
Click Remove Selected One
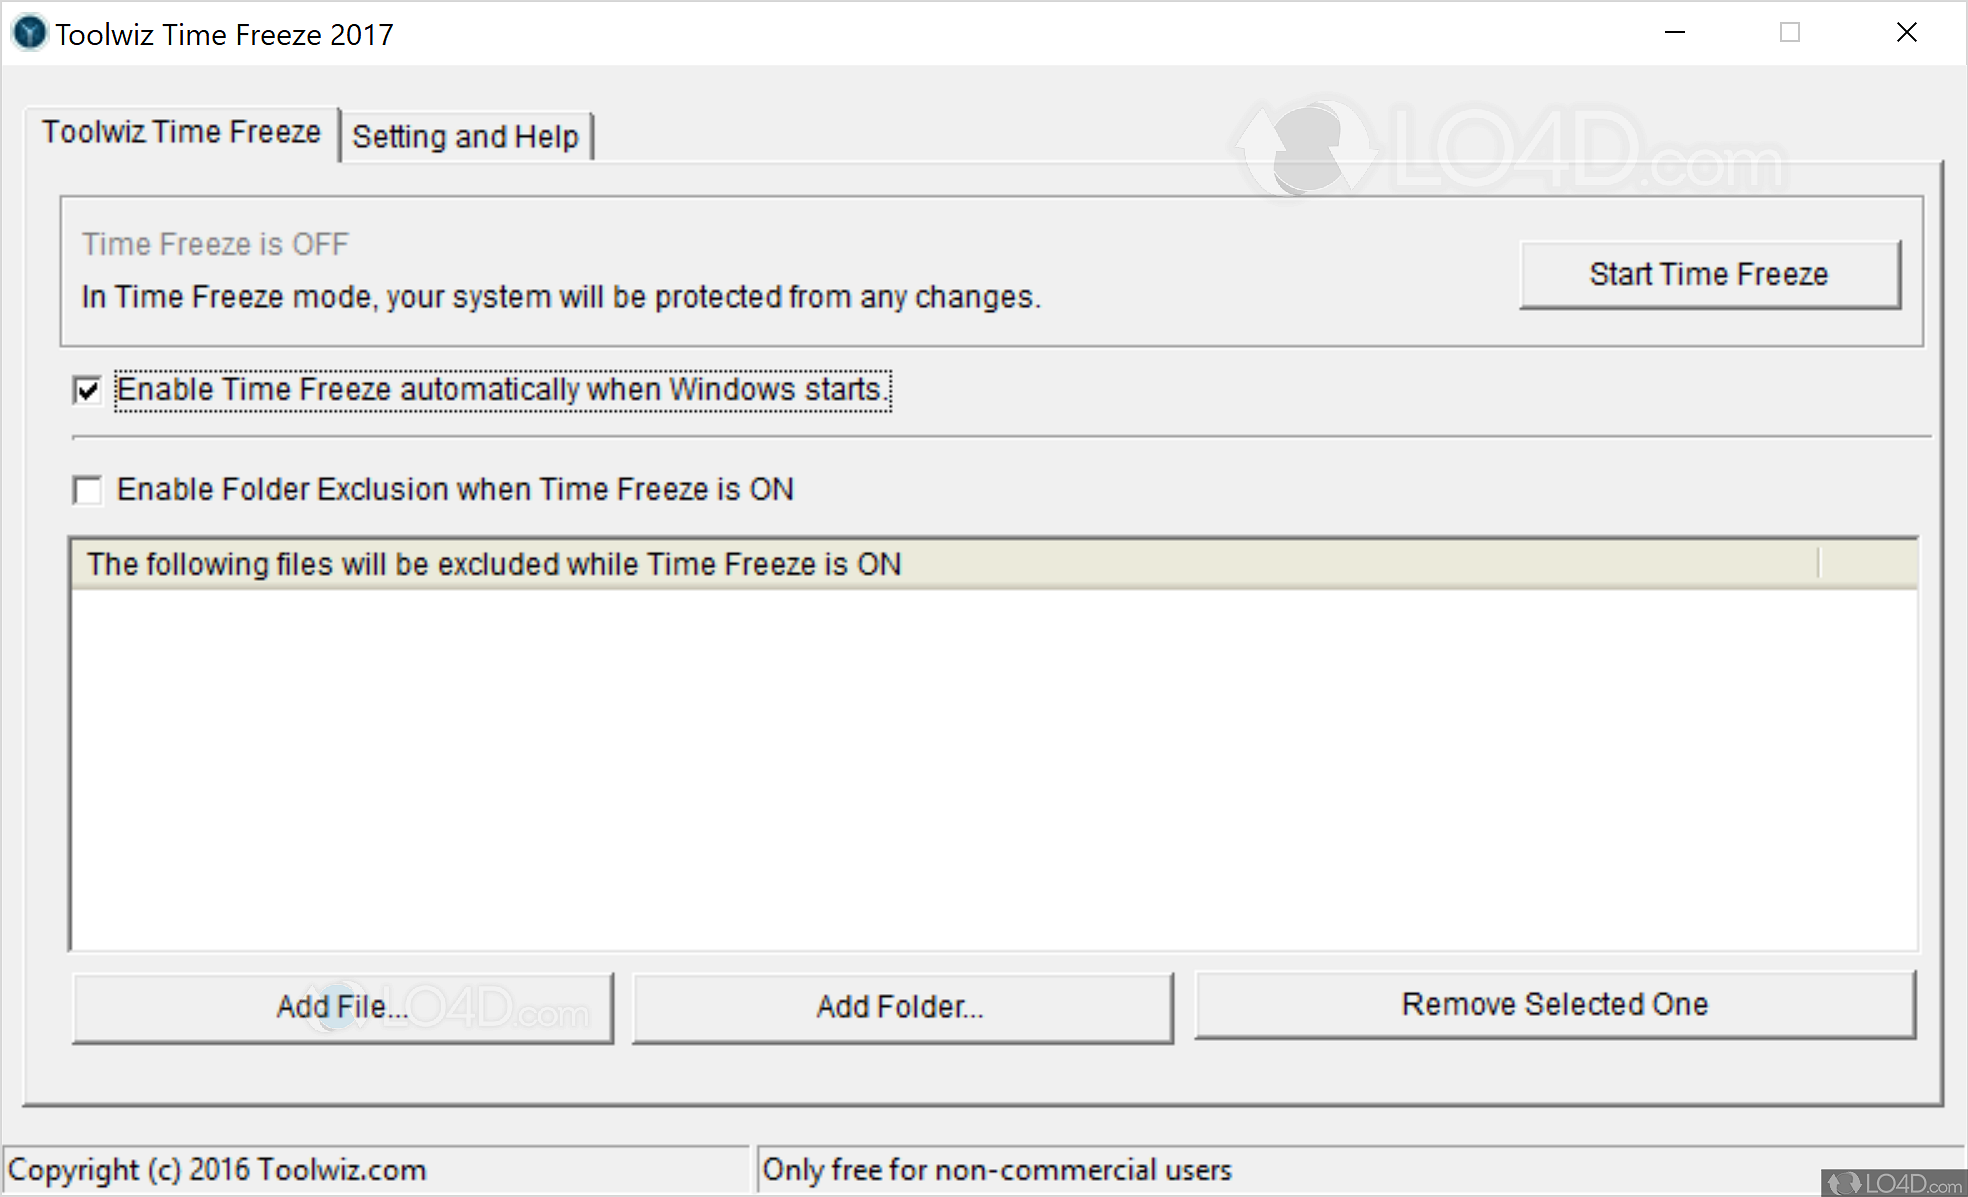(1555, 1004)
